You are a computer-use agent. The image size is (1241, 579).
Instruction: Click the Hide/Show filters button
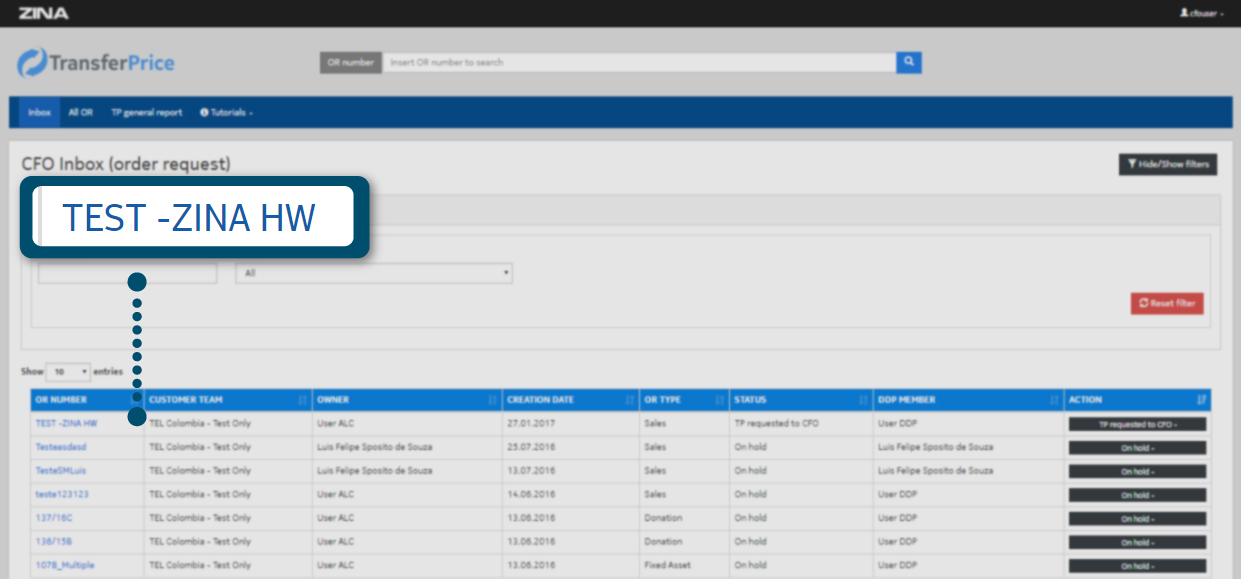point(1167,164)
